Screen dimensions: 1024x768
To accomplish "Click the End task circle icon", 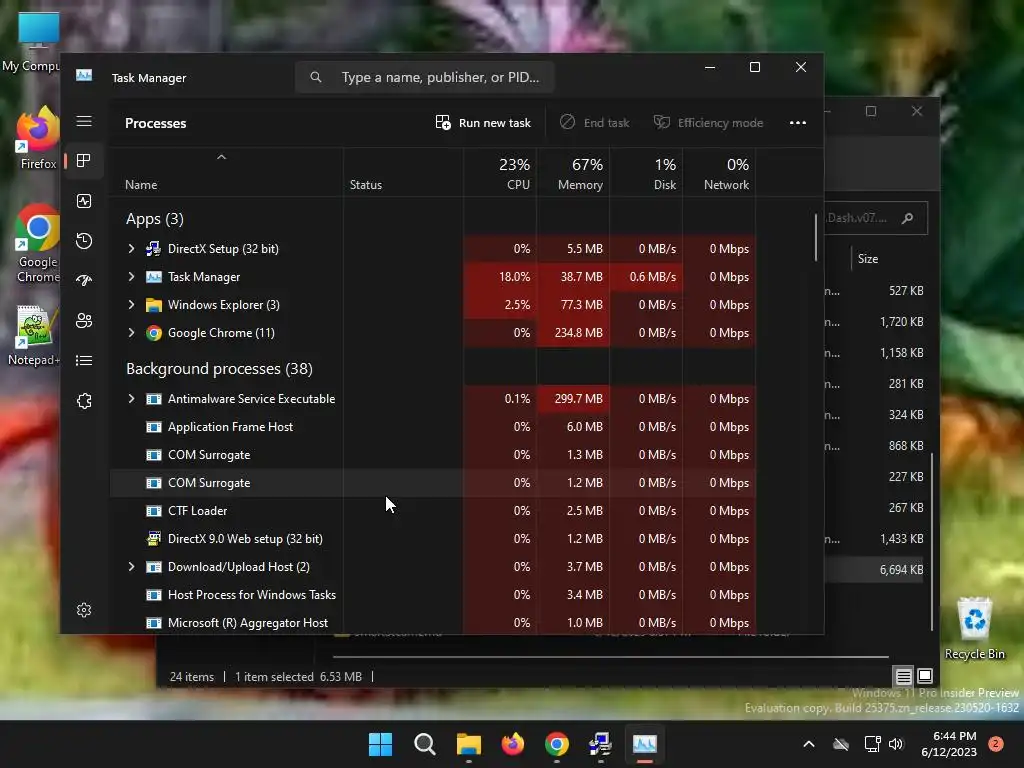I will 567,122.
